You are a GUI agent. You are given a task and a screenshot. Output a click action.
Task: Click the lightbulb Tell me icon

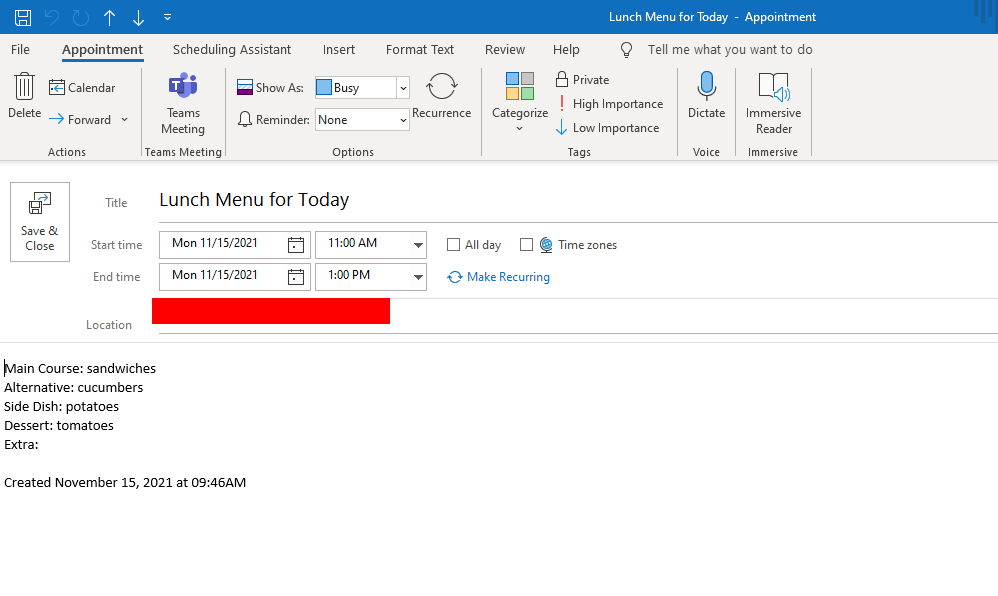pos(626,50)
